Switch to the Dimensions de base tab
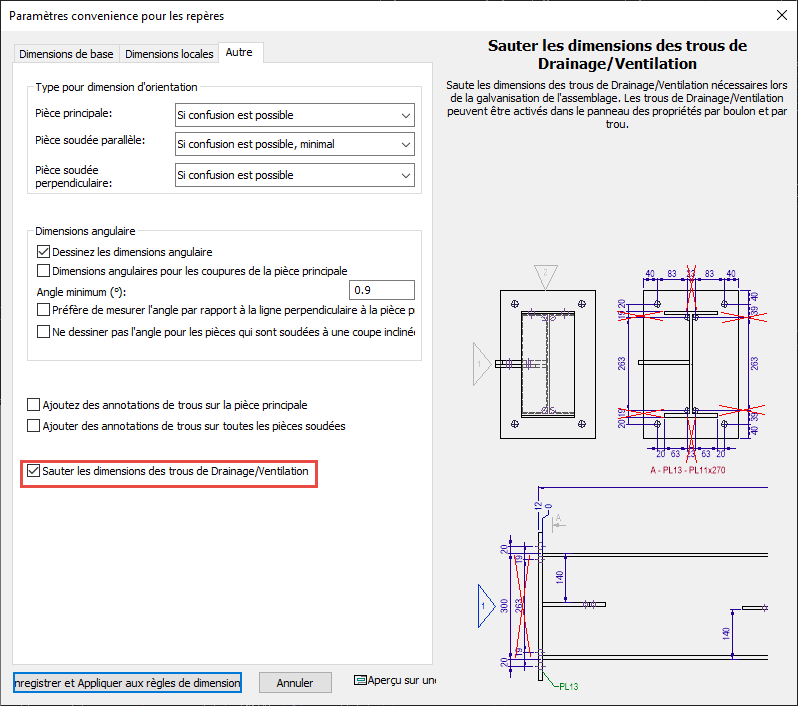Image resolution: width=798 pixels, height=706 pixels. coord(66,54)
